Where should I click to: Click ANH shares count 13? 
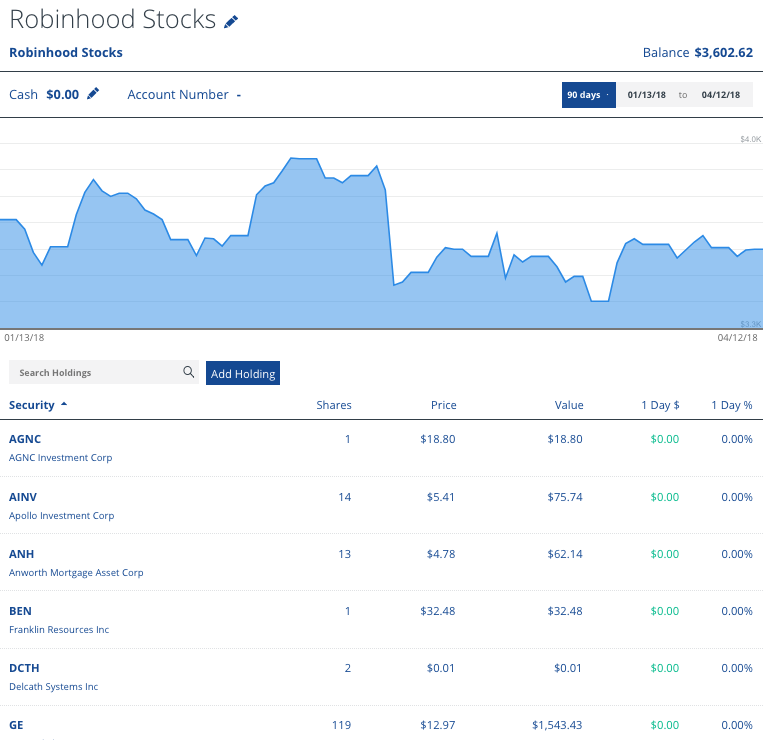[x=345, y=554]
